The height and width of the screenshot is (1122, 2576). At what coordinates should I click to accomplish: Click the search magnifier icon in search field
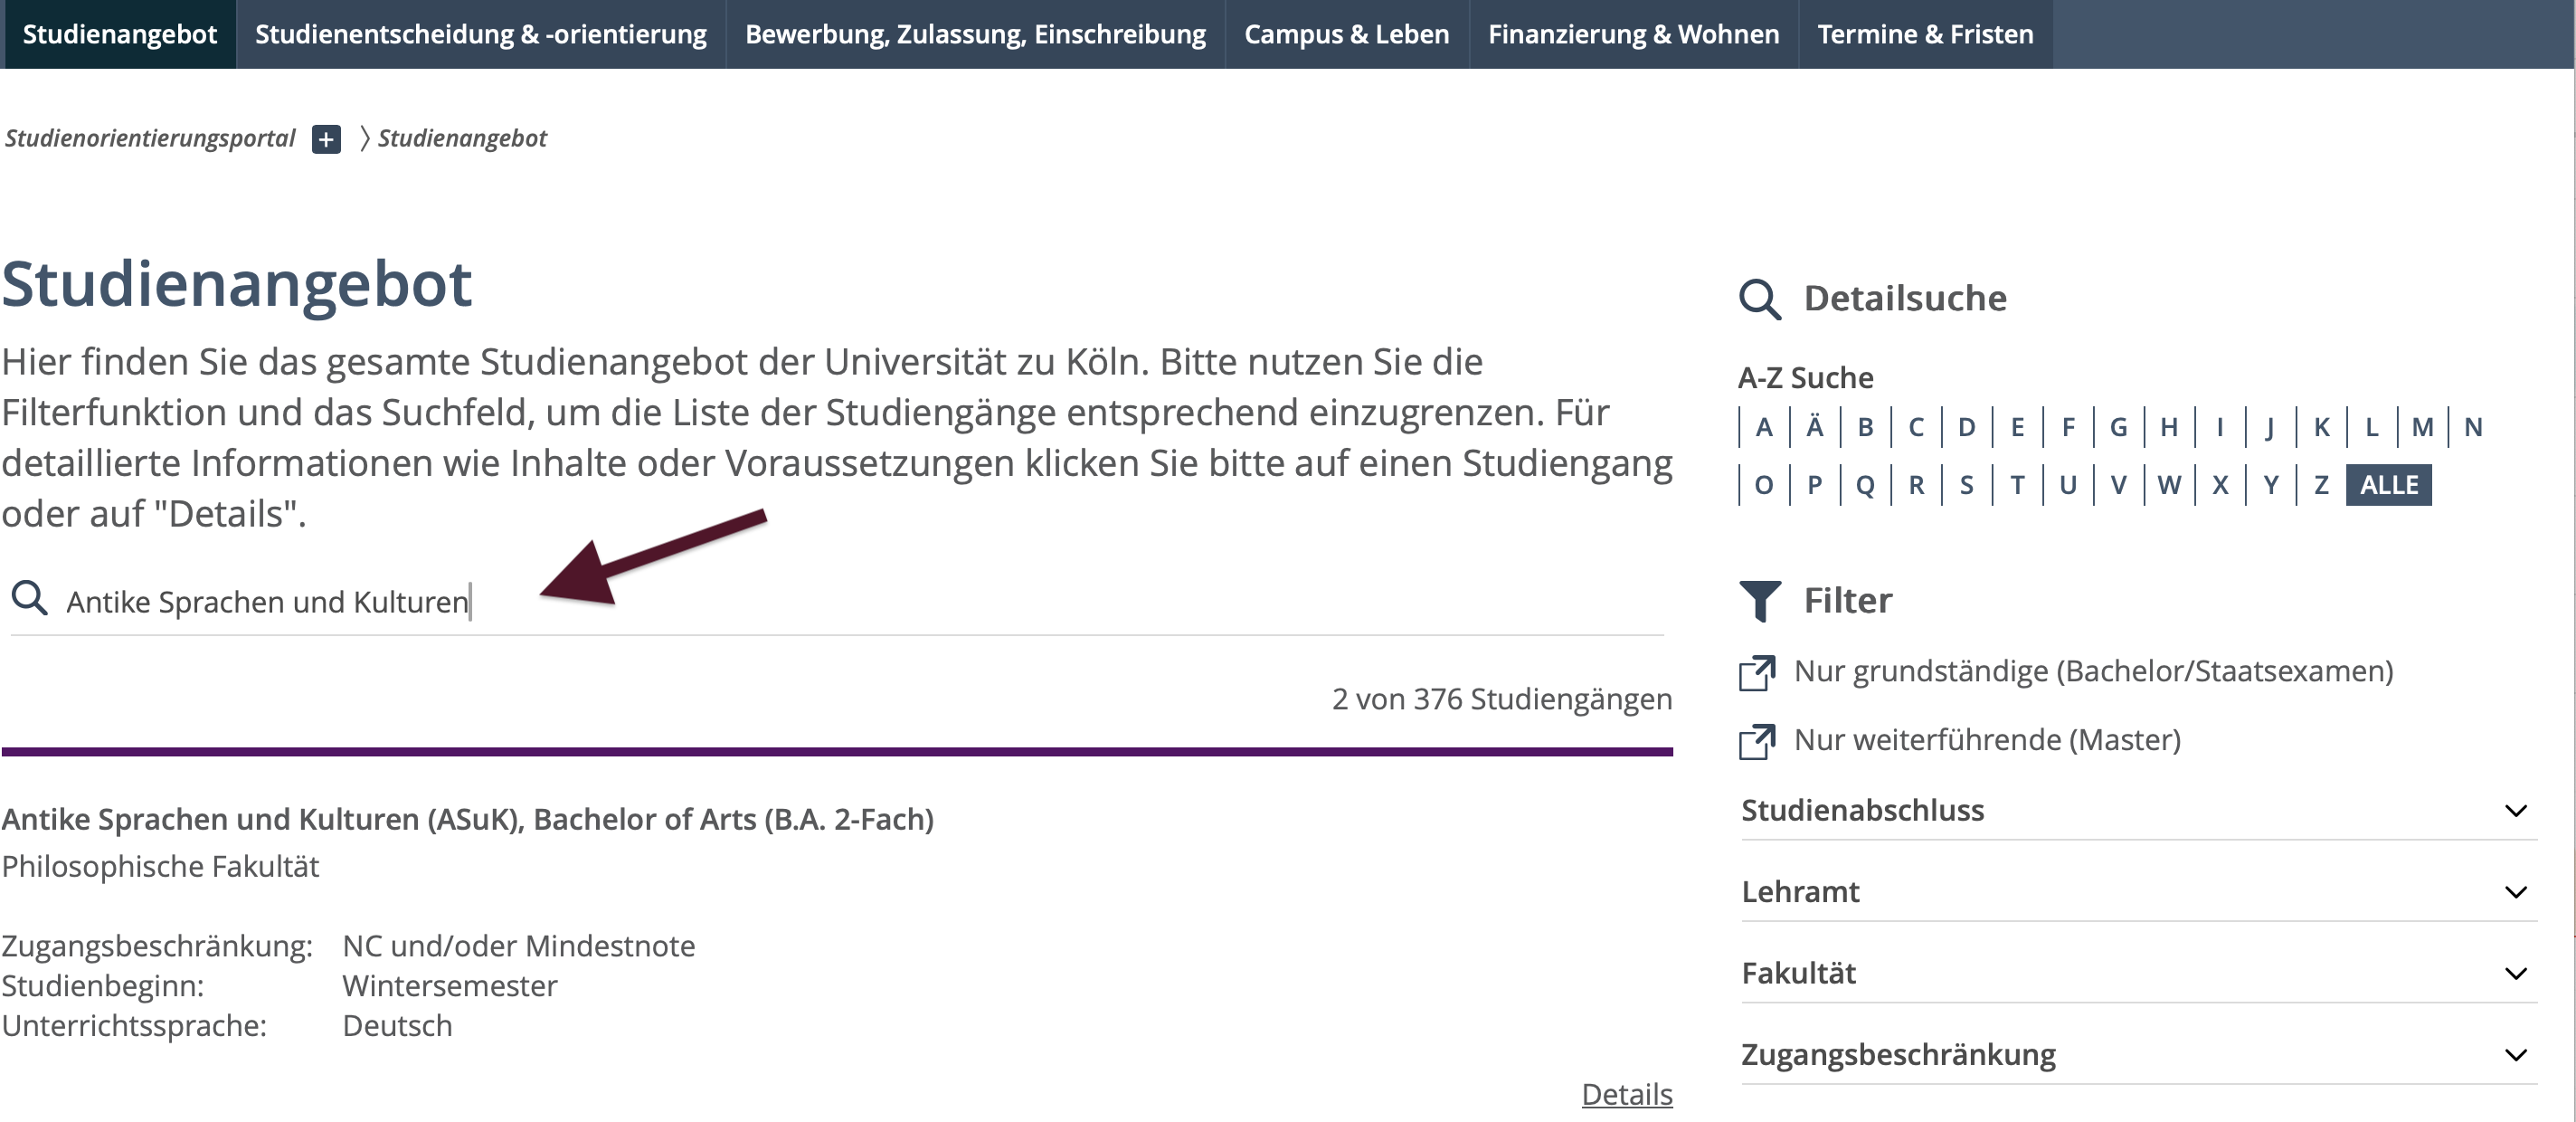click(x=29, y=599)
